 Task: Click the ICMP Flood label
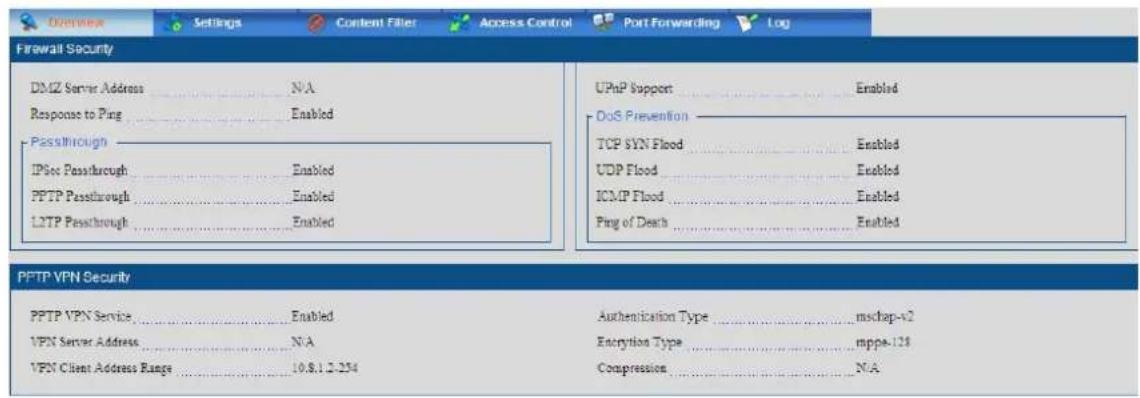(x=630, y=196)
